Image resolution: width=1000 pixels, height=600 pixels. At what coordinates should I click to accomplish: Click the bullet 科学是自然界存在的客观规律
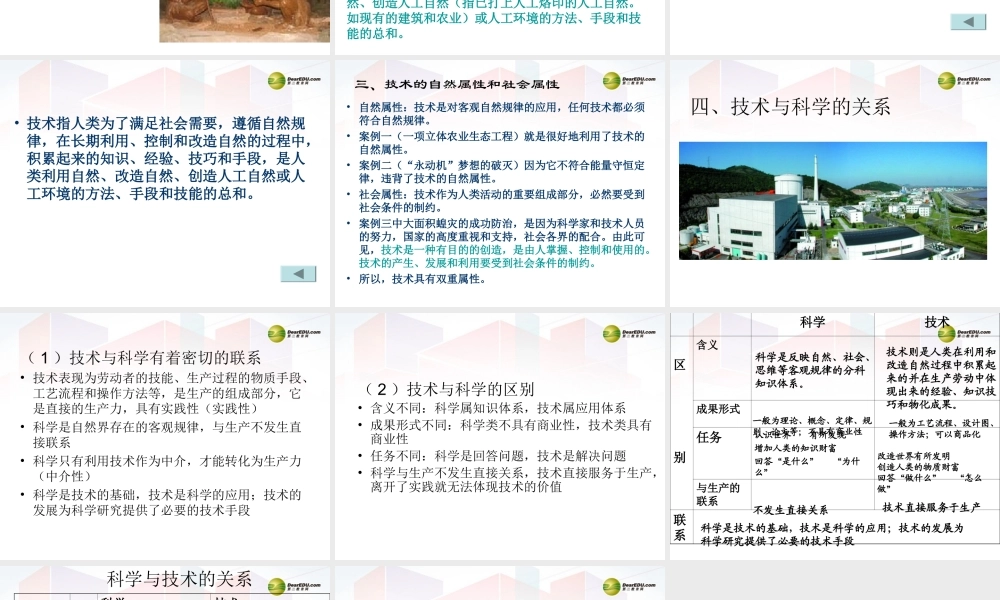pyautogui.click(x=167, y=435)
